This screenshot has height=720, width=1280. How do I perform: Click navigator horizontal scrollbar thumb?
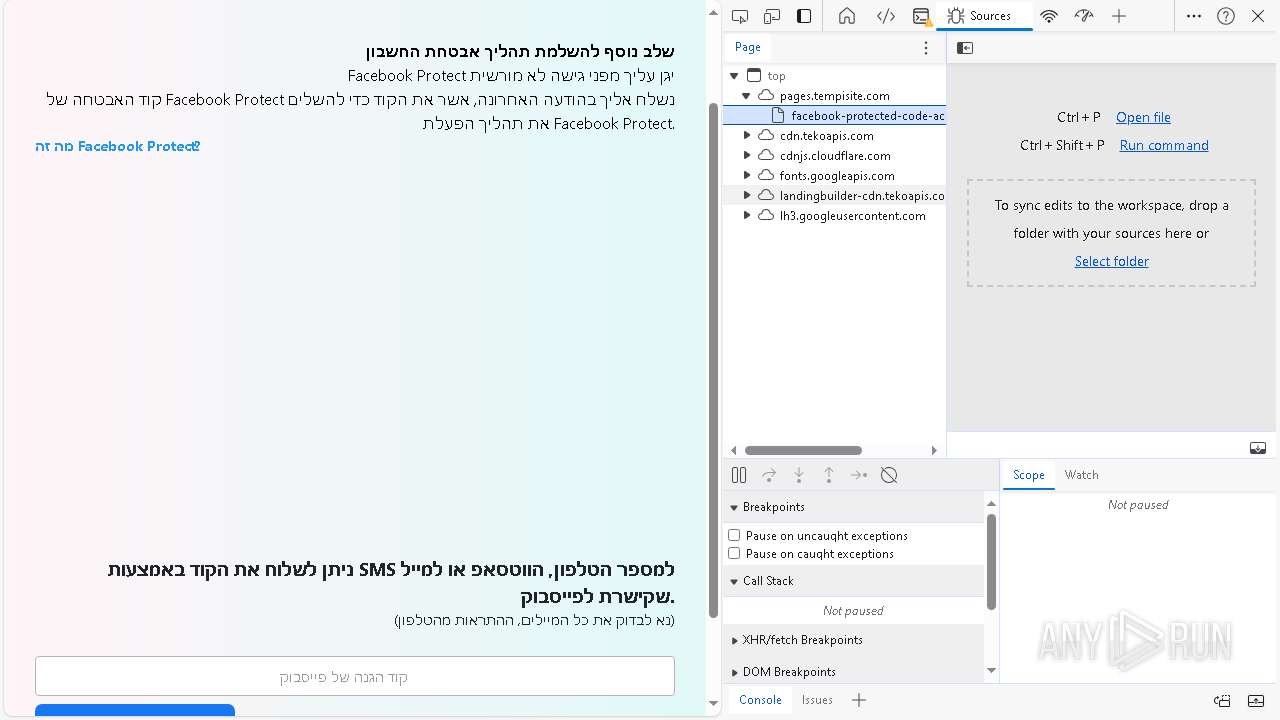(803, 450)
